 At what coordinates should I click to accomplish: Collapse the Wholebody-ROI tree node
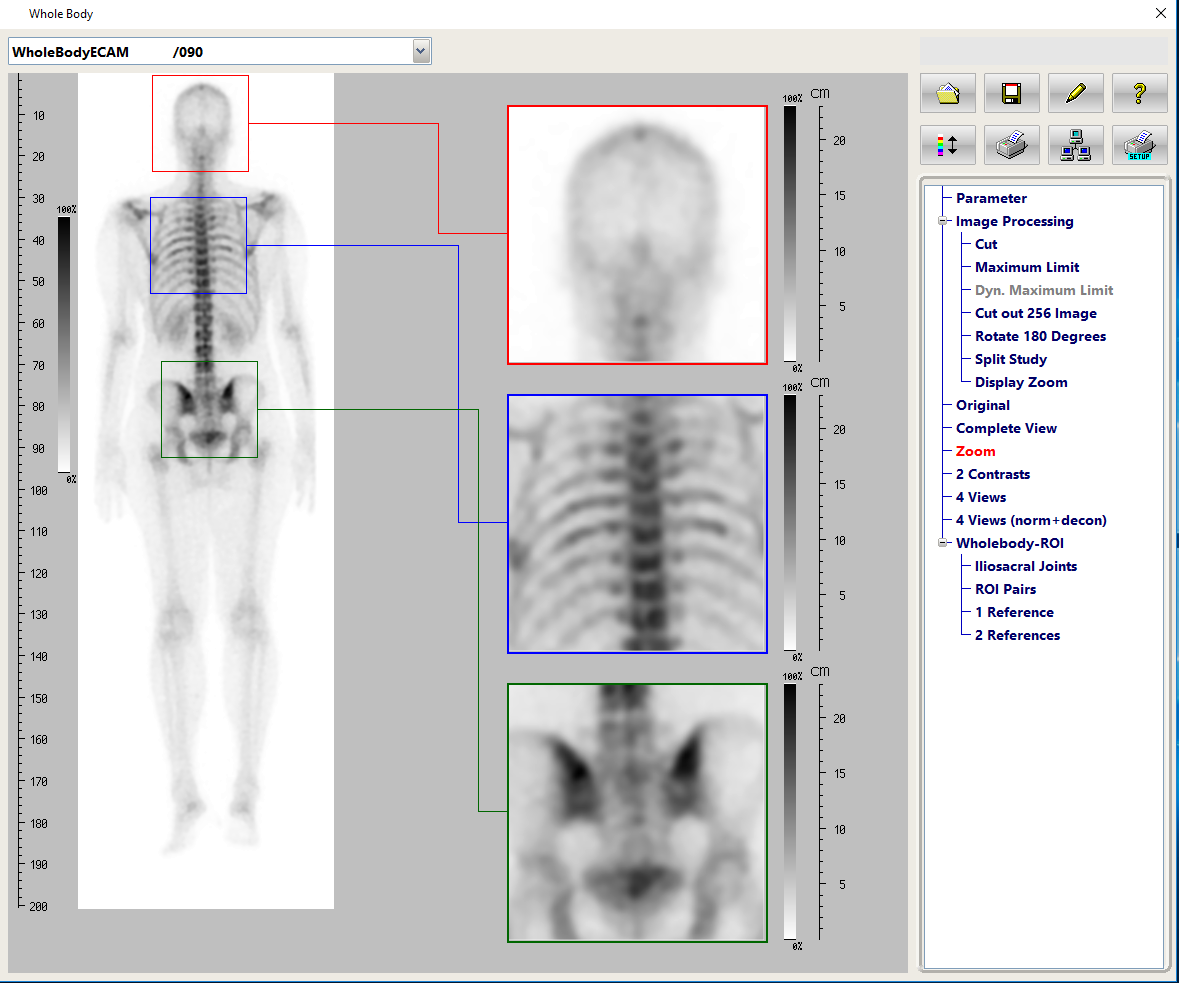pos(943,544)
